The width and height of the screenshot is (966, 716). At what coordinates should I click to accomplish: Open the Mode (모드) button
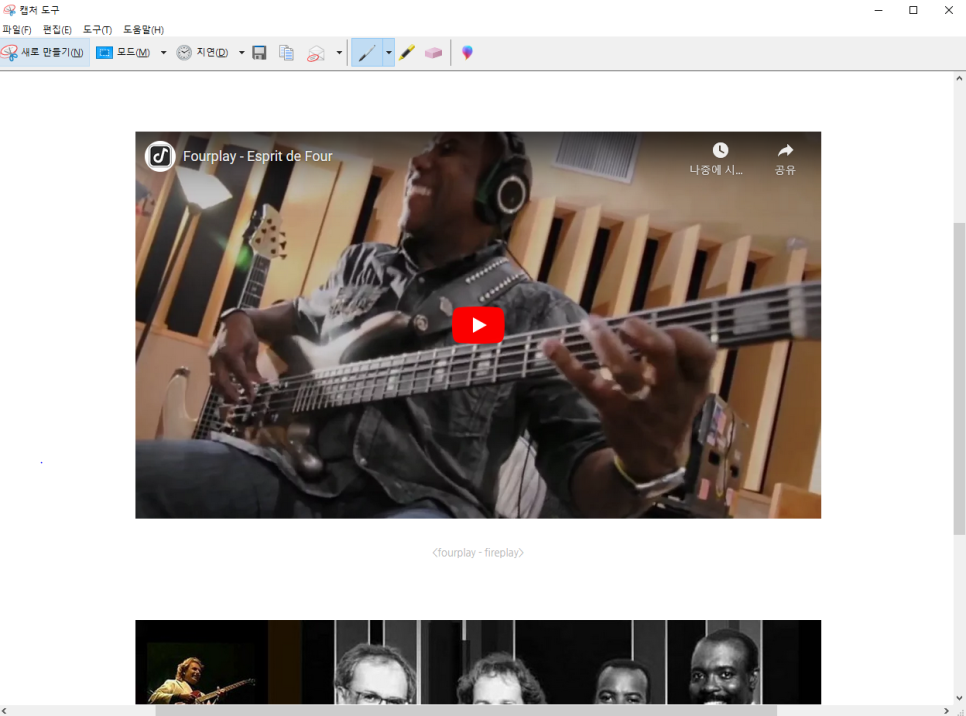click(x=123, y=52)
